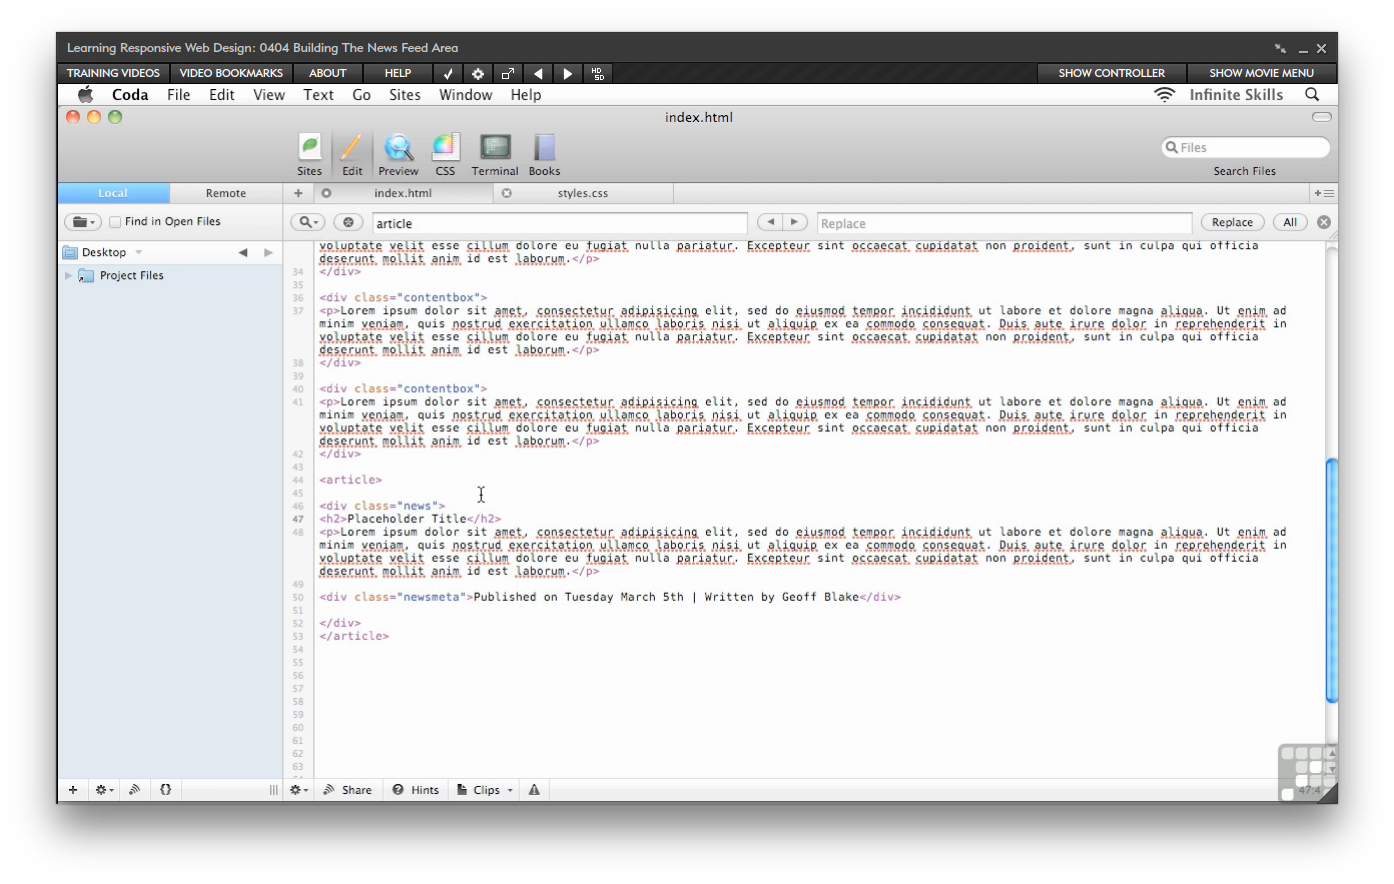Close the index.html tab icon
The height and width of the screenshot is (884, 1394).
coord(326,193)
